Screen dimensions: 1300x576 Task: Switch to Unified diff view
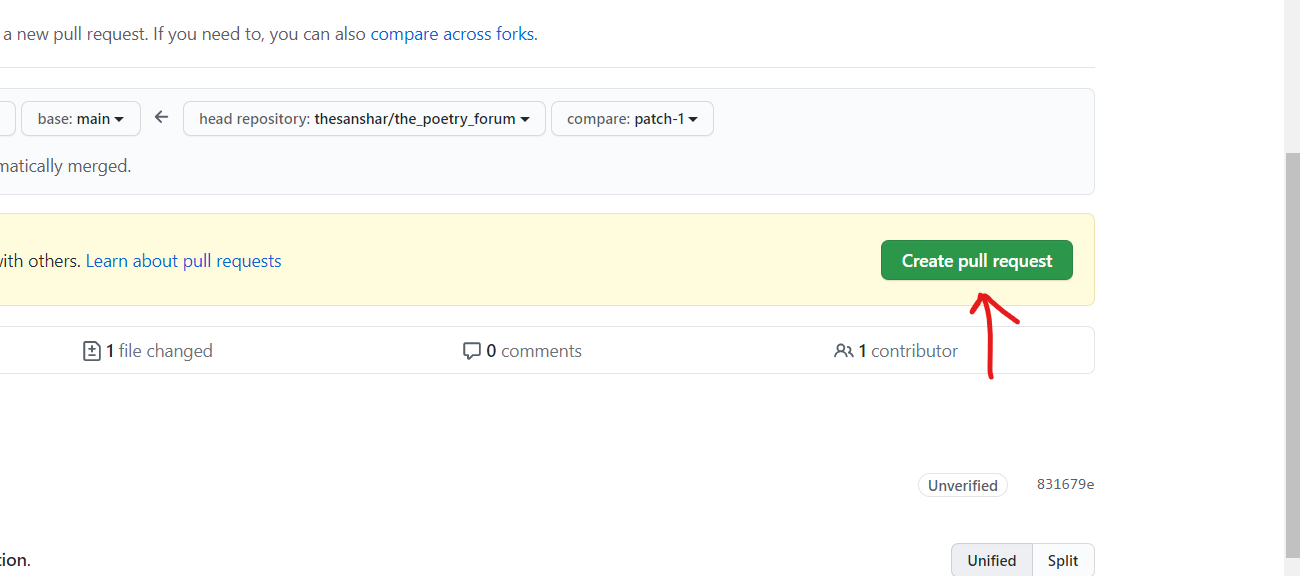(992, 560)
